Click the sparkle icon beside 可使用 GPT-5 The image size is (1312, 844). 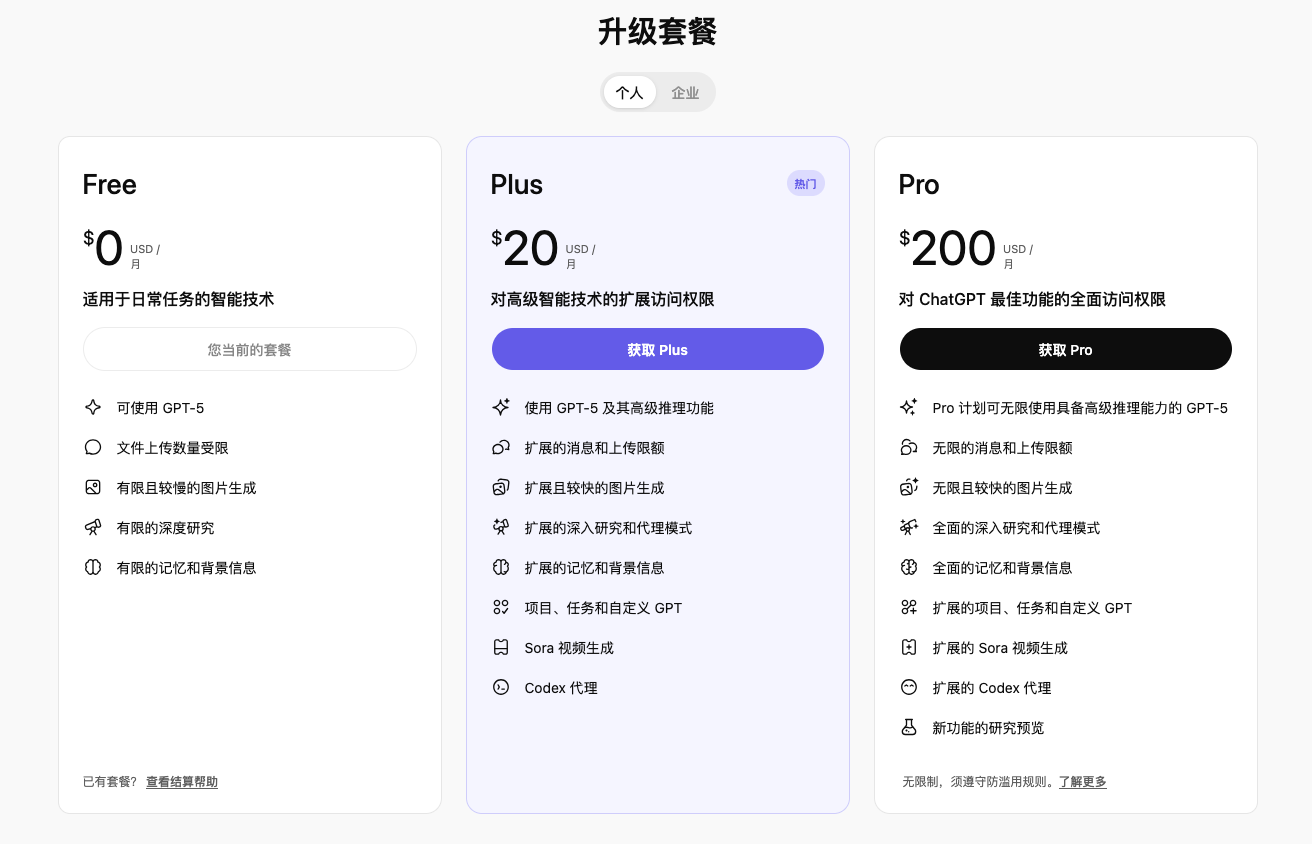[x=93, y=408]
